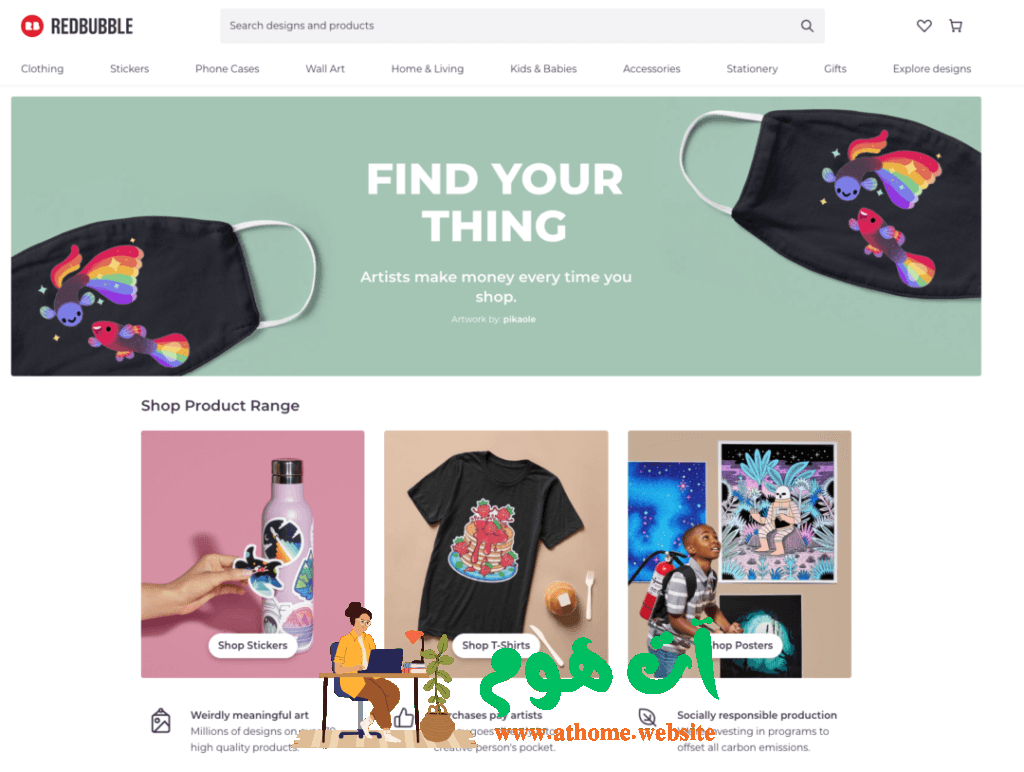
Task: Open the favorites heart icon
Action: click(924, 26)
